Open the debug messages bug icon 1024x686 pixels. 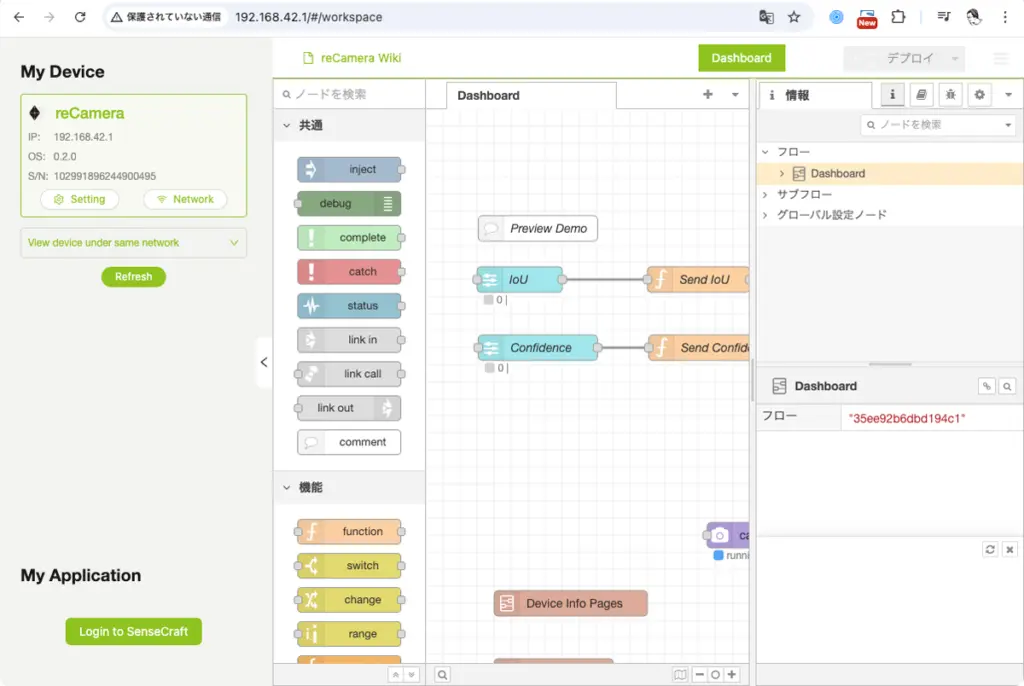pyautogui.click(x=950, y=95)
